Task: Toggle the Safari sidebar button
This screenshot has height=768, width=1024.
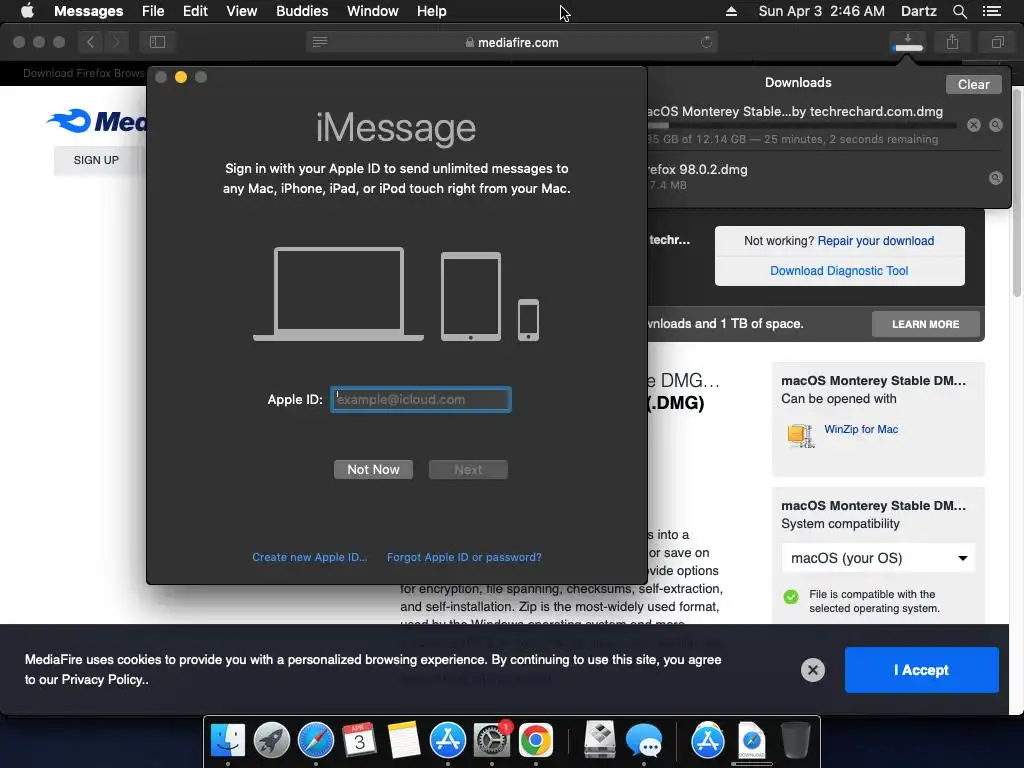Action: coord(157,42)
